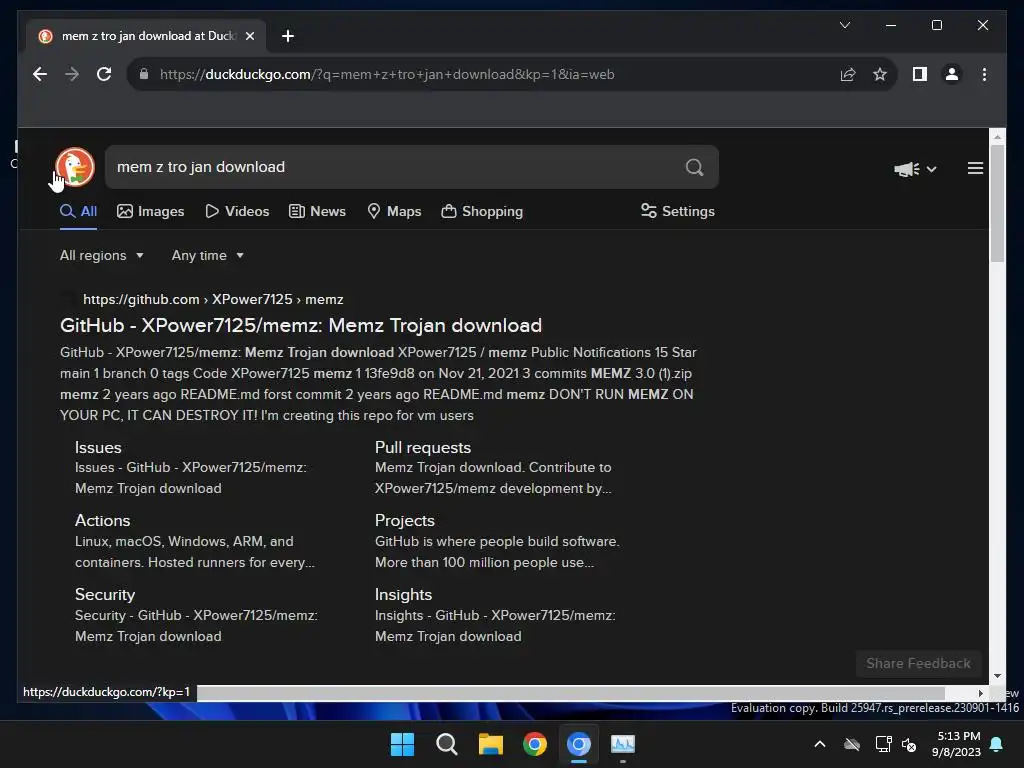Screen dimensions: 1024x768
Task: Show hidden system tray icons chevron
Action: pos(820,744)
